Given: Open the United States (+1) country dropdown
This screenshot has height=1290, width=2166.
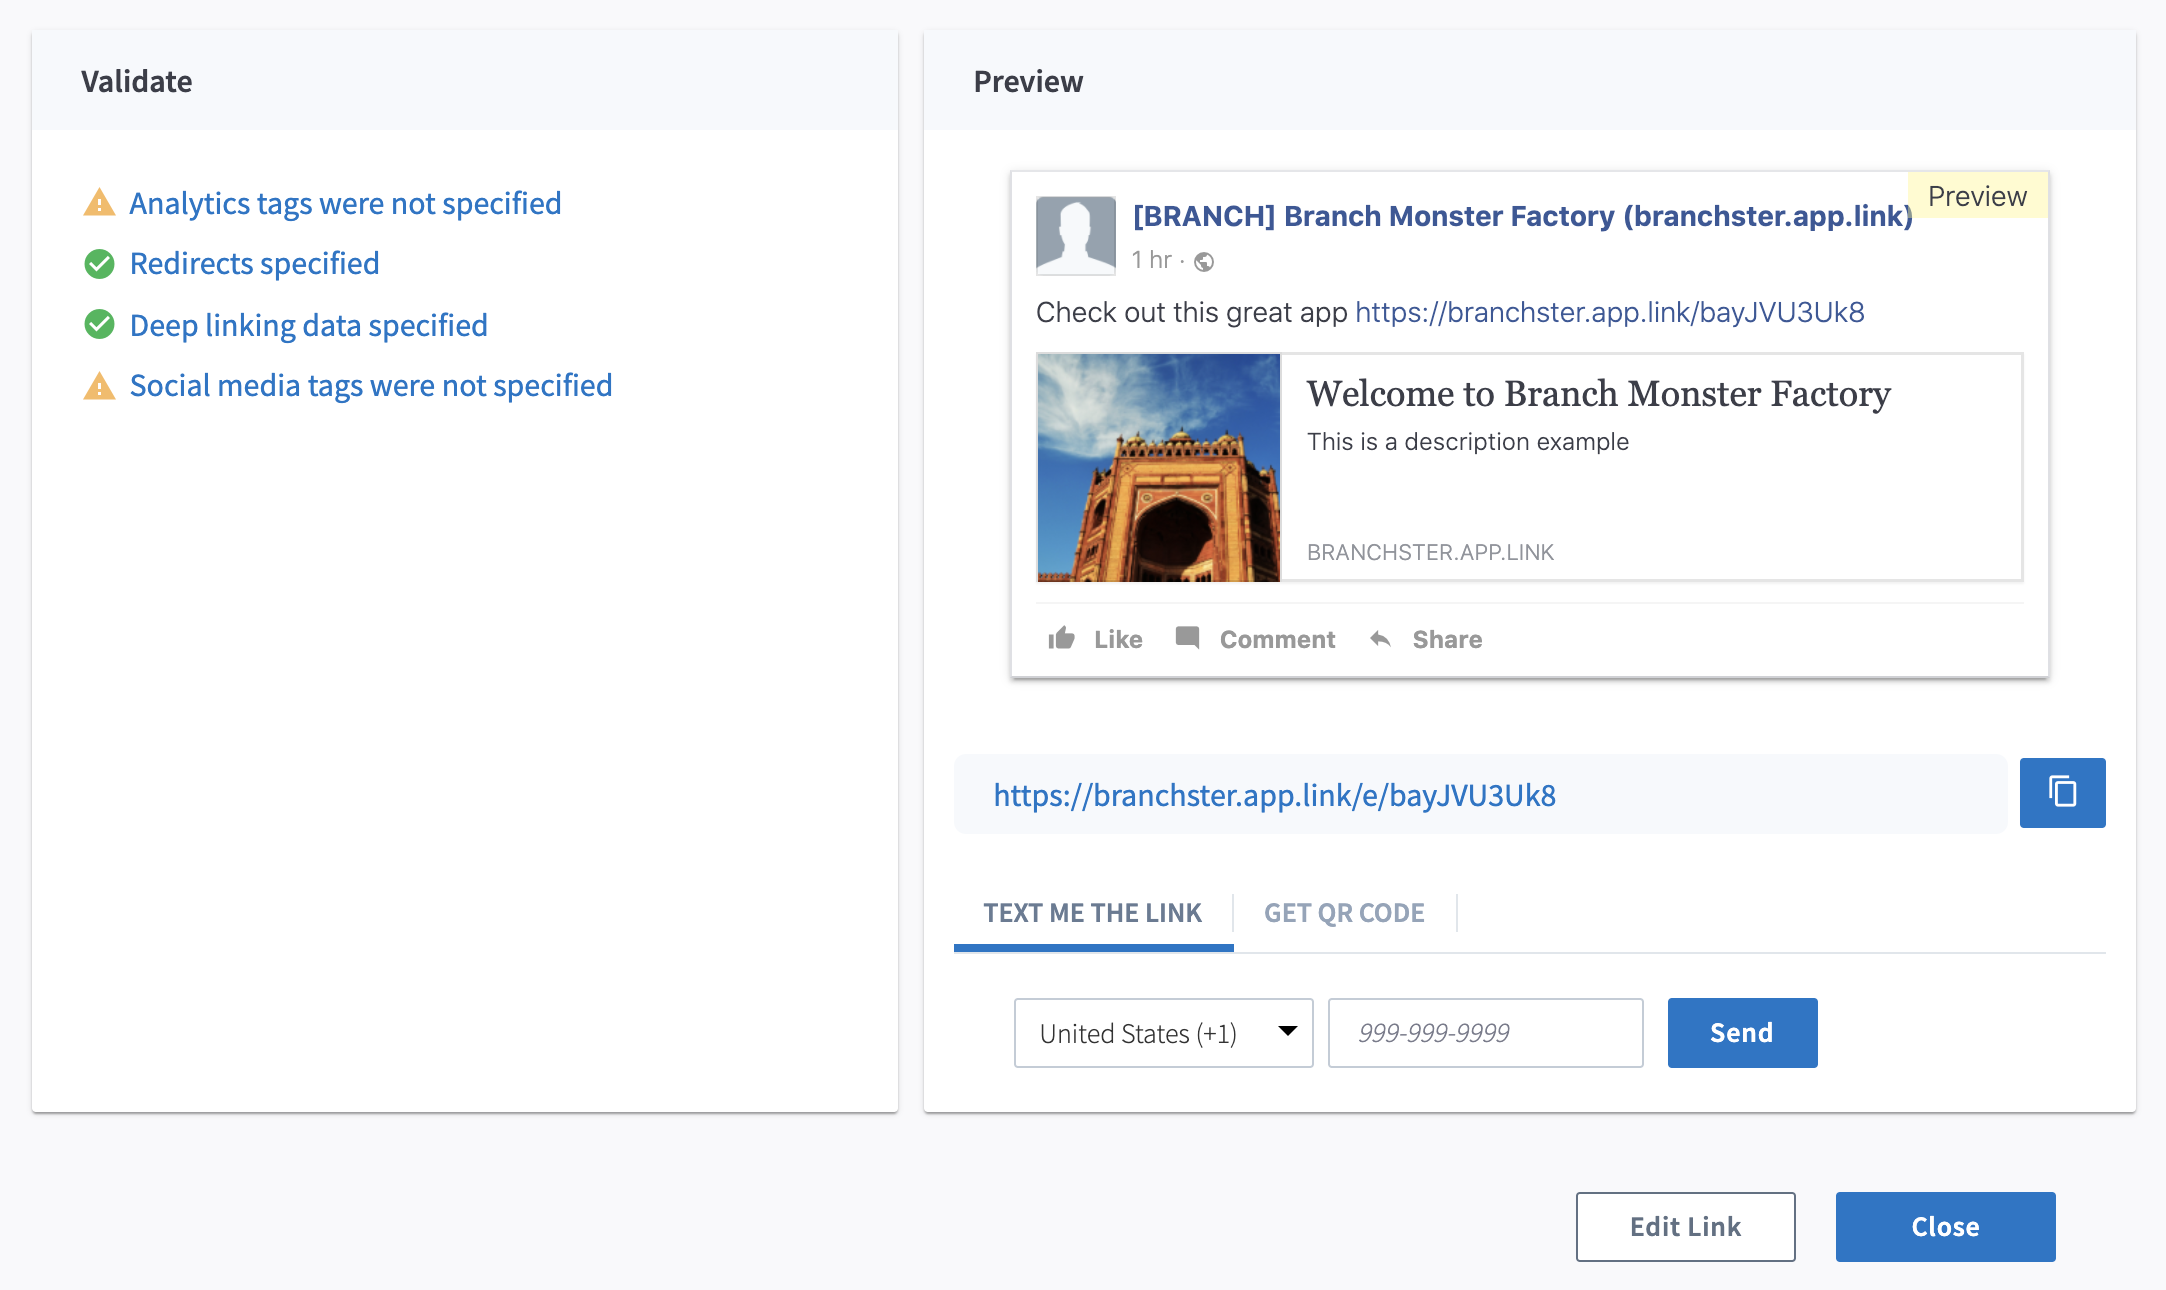Looking at the screenshot, I should tap(1163, 1033).
